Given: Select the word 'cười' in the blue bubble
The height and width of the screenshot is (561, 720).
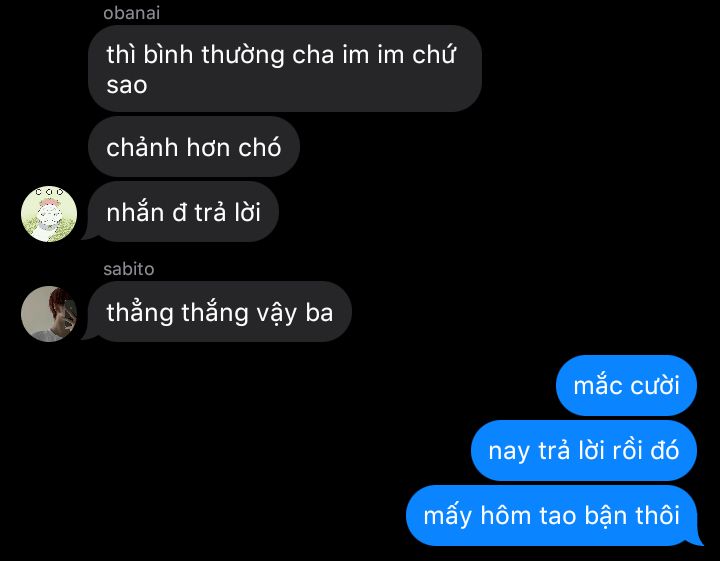Looking at the screenshot, I should pos(654,386).
